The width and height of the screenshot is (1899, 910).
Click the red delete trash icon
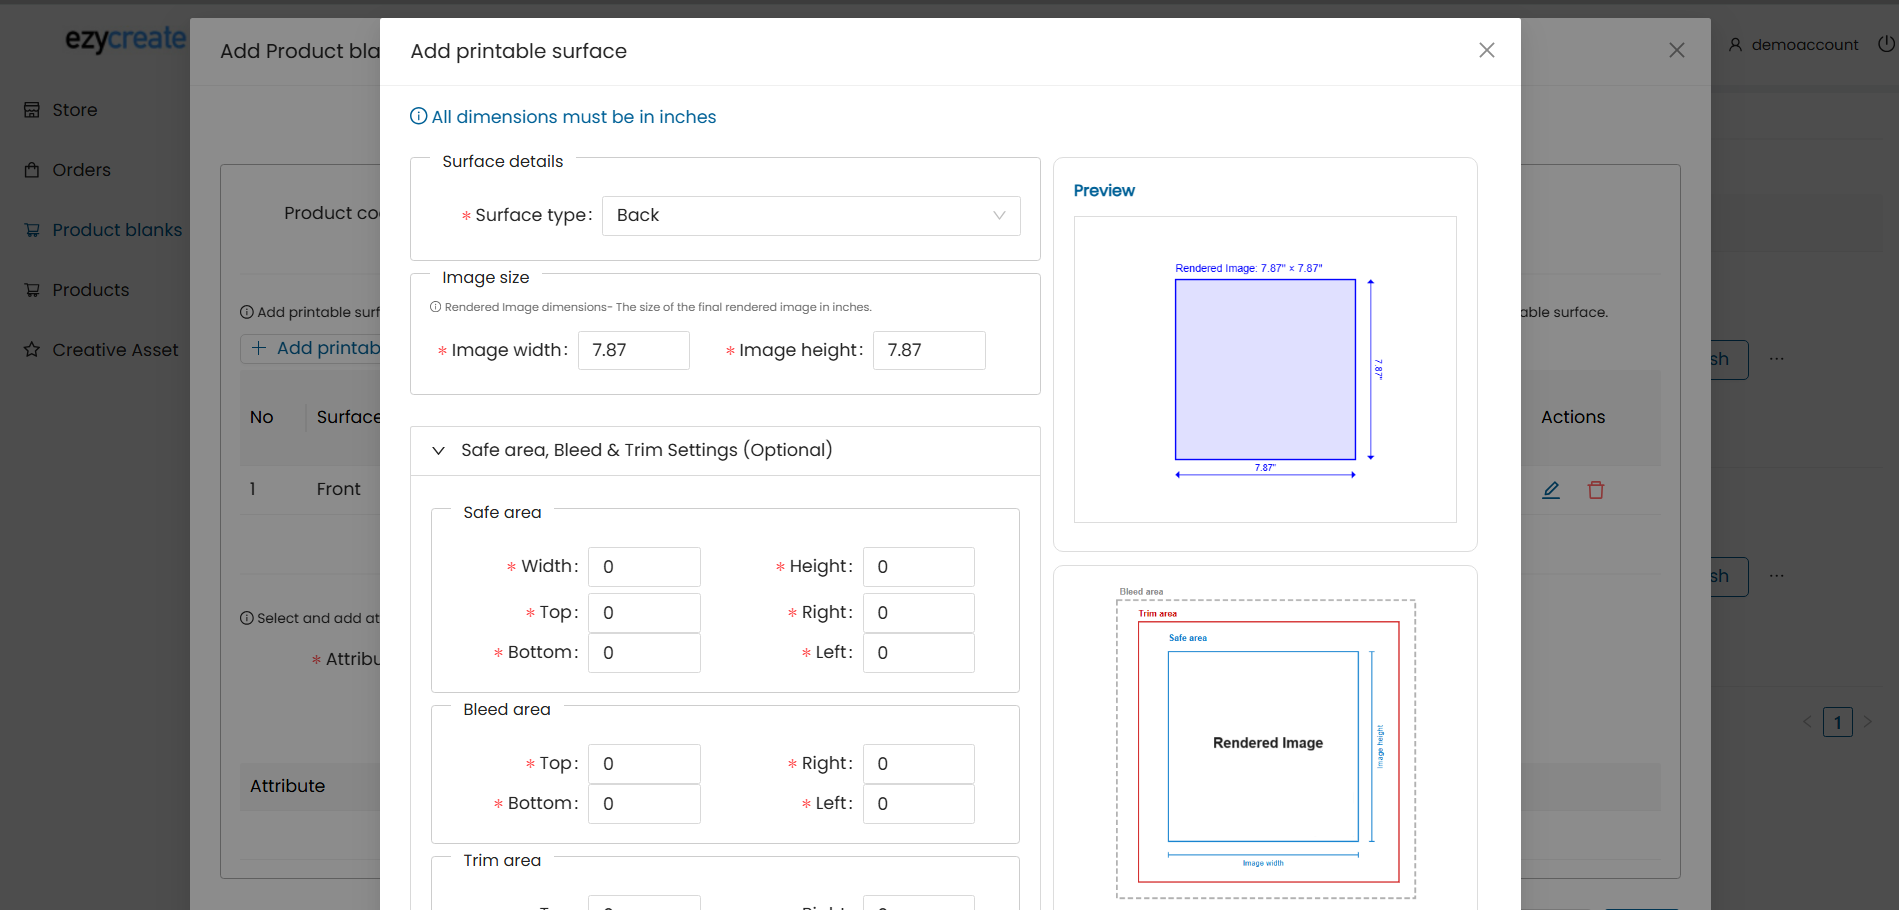click(1596, 490)
